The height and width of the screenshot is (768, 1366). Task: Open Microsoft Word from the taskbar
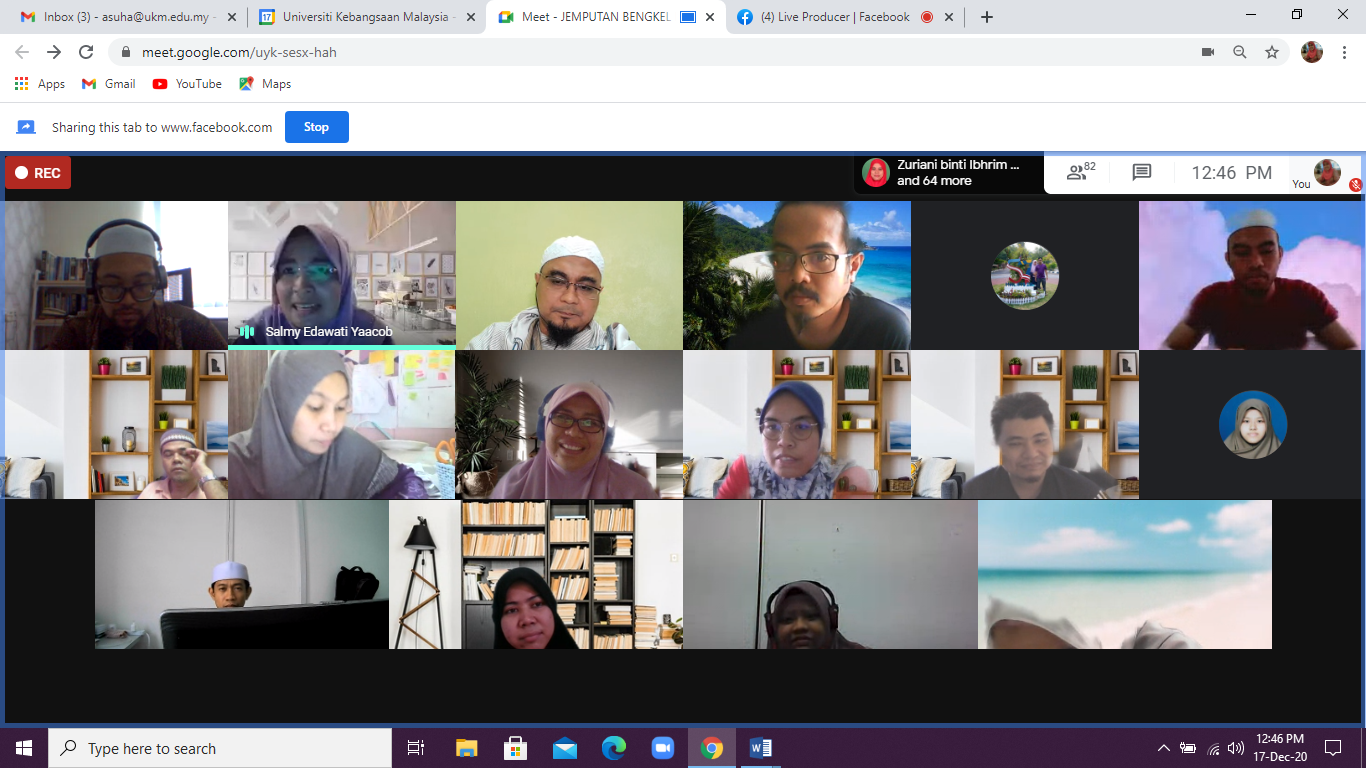point(760,748)
